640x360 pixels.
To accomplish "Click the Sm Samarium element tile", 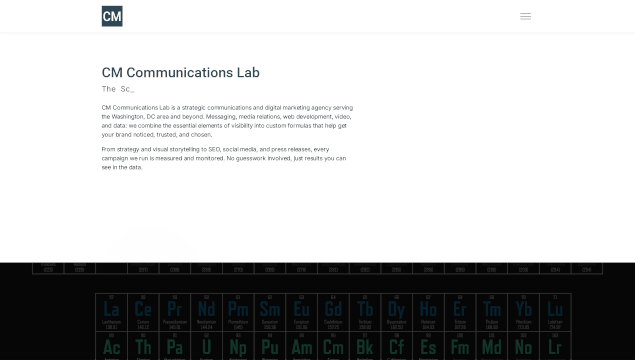I will (270, 312).
